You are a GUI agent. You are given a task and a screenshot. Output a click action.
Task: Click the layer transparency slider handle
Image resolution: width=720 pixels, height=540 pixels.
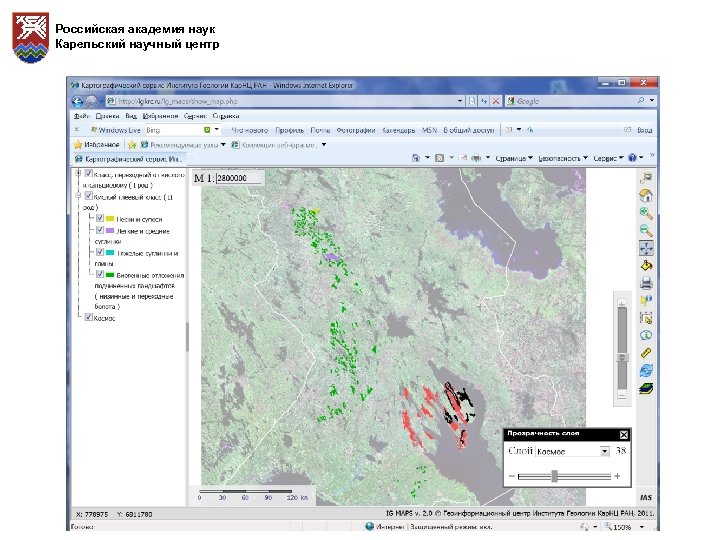point(554,476)
